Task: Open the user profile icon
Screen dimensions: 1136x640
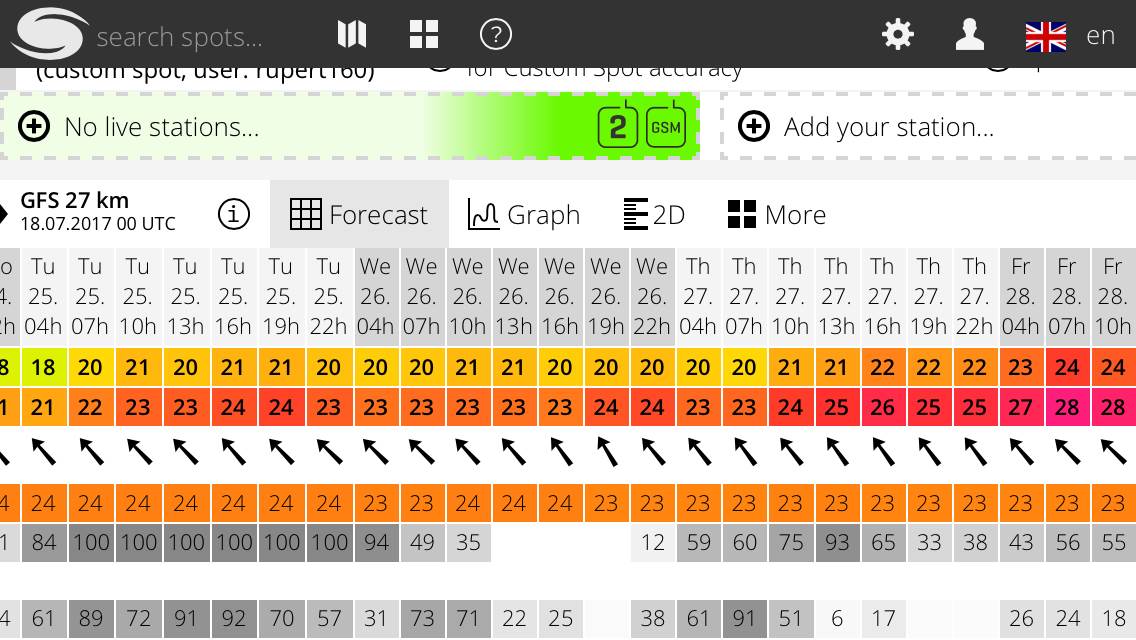Action: [969, 35]
